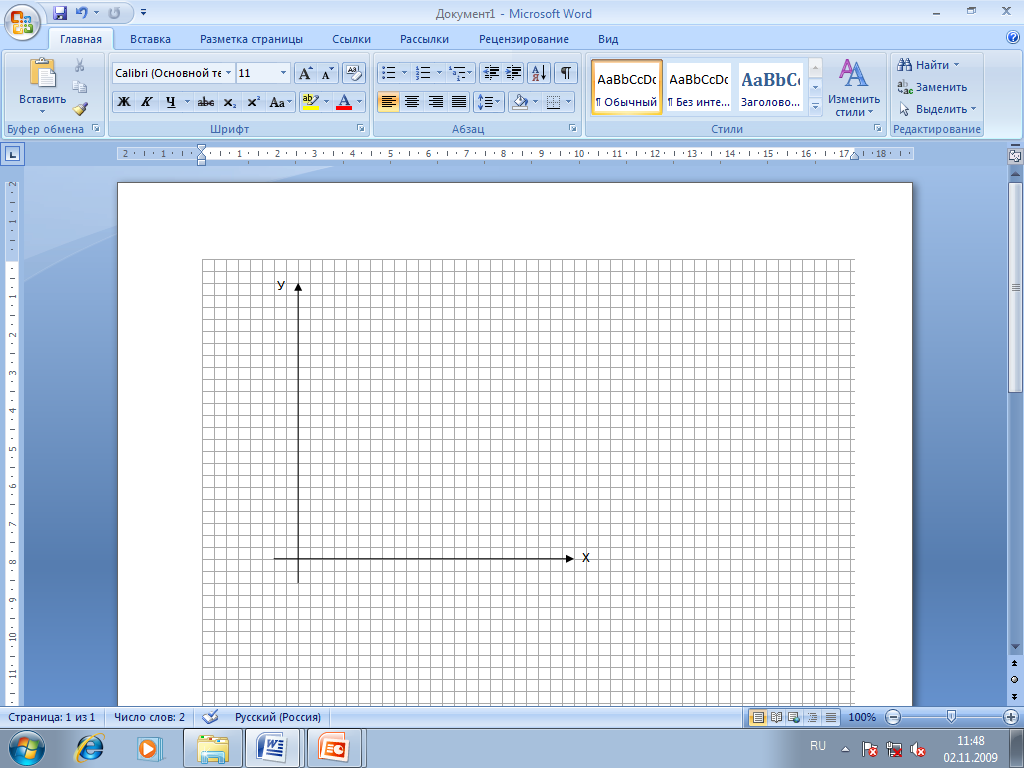Align text right
The height and width of the screenshot is (768, 1024).
tap(436, 102)
